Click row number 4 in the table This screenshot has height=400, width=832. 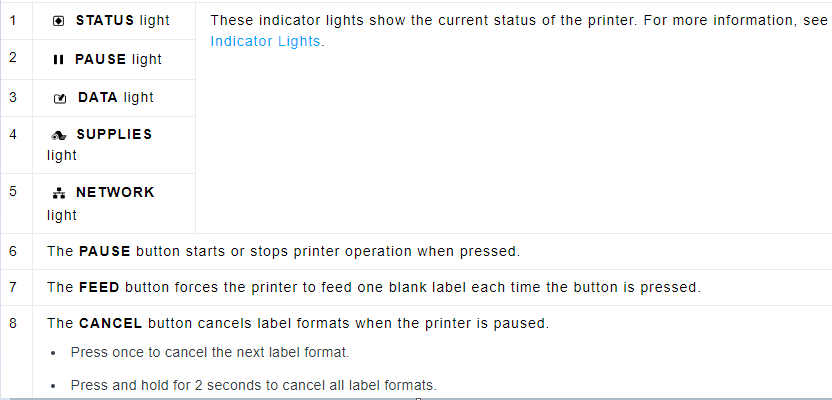[x=13, y=133]
